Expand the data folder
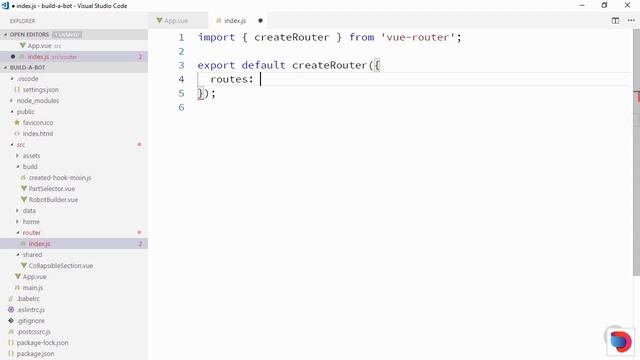This screenshot has height=360, width=640. pyautogui.click(x=18, y=211)
